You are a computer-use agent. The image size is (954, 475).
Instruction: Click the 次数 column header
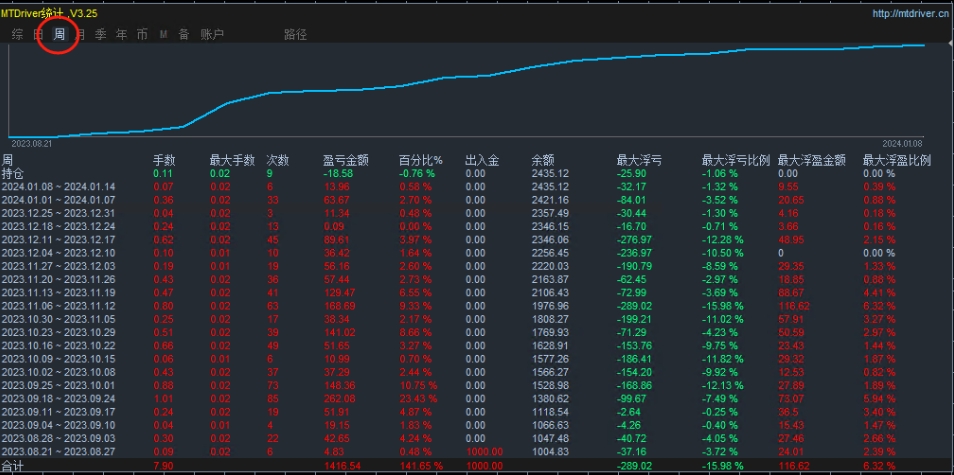point(277,161)
